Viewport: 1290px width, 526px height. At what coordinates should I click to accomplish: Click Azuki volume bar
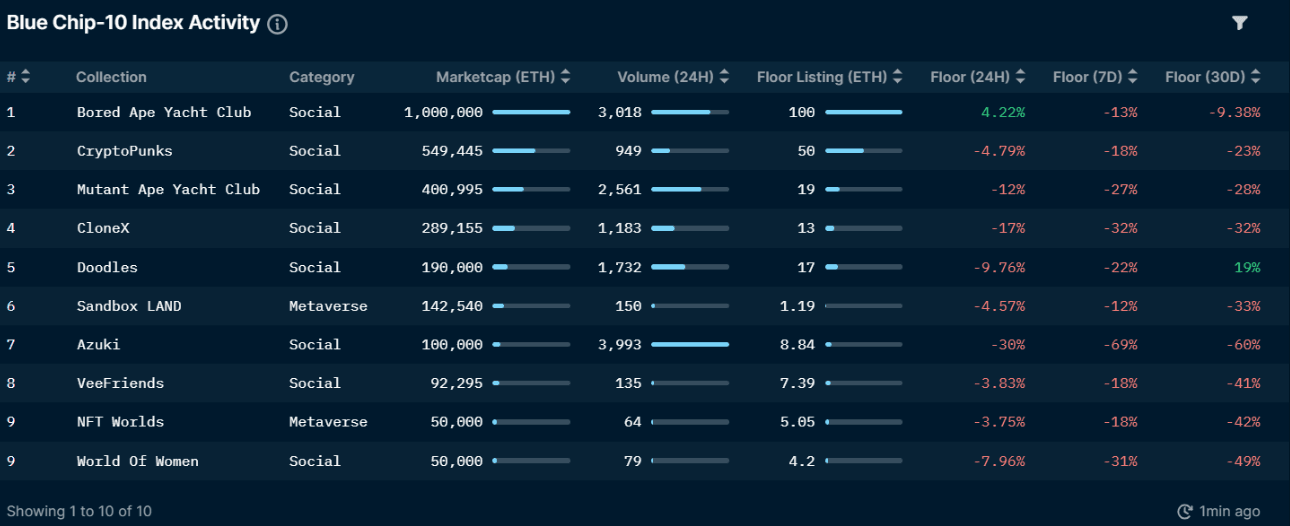(690, 344)
